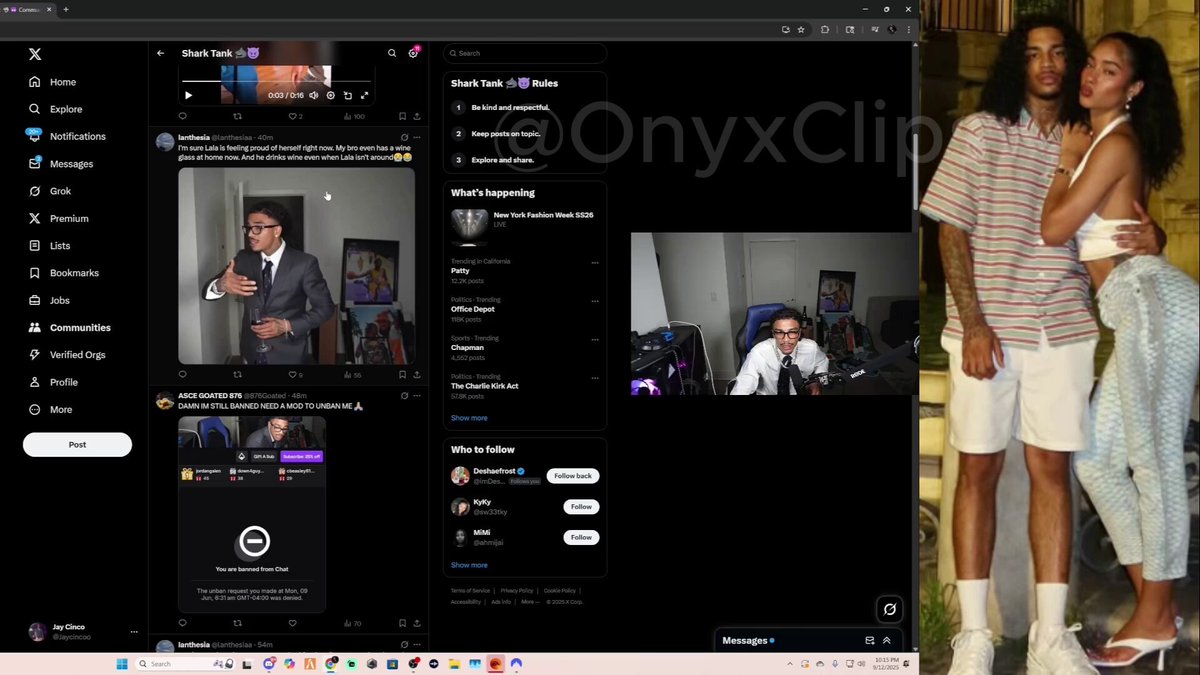Image resolution: width=1200 pixels, height=675 pixels.
Task: Follow MiMi account
Action: (581, 537)
